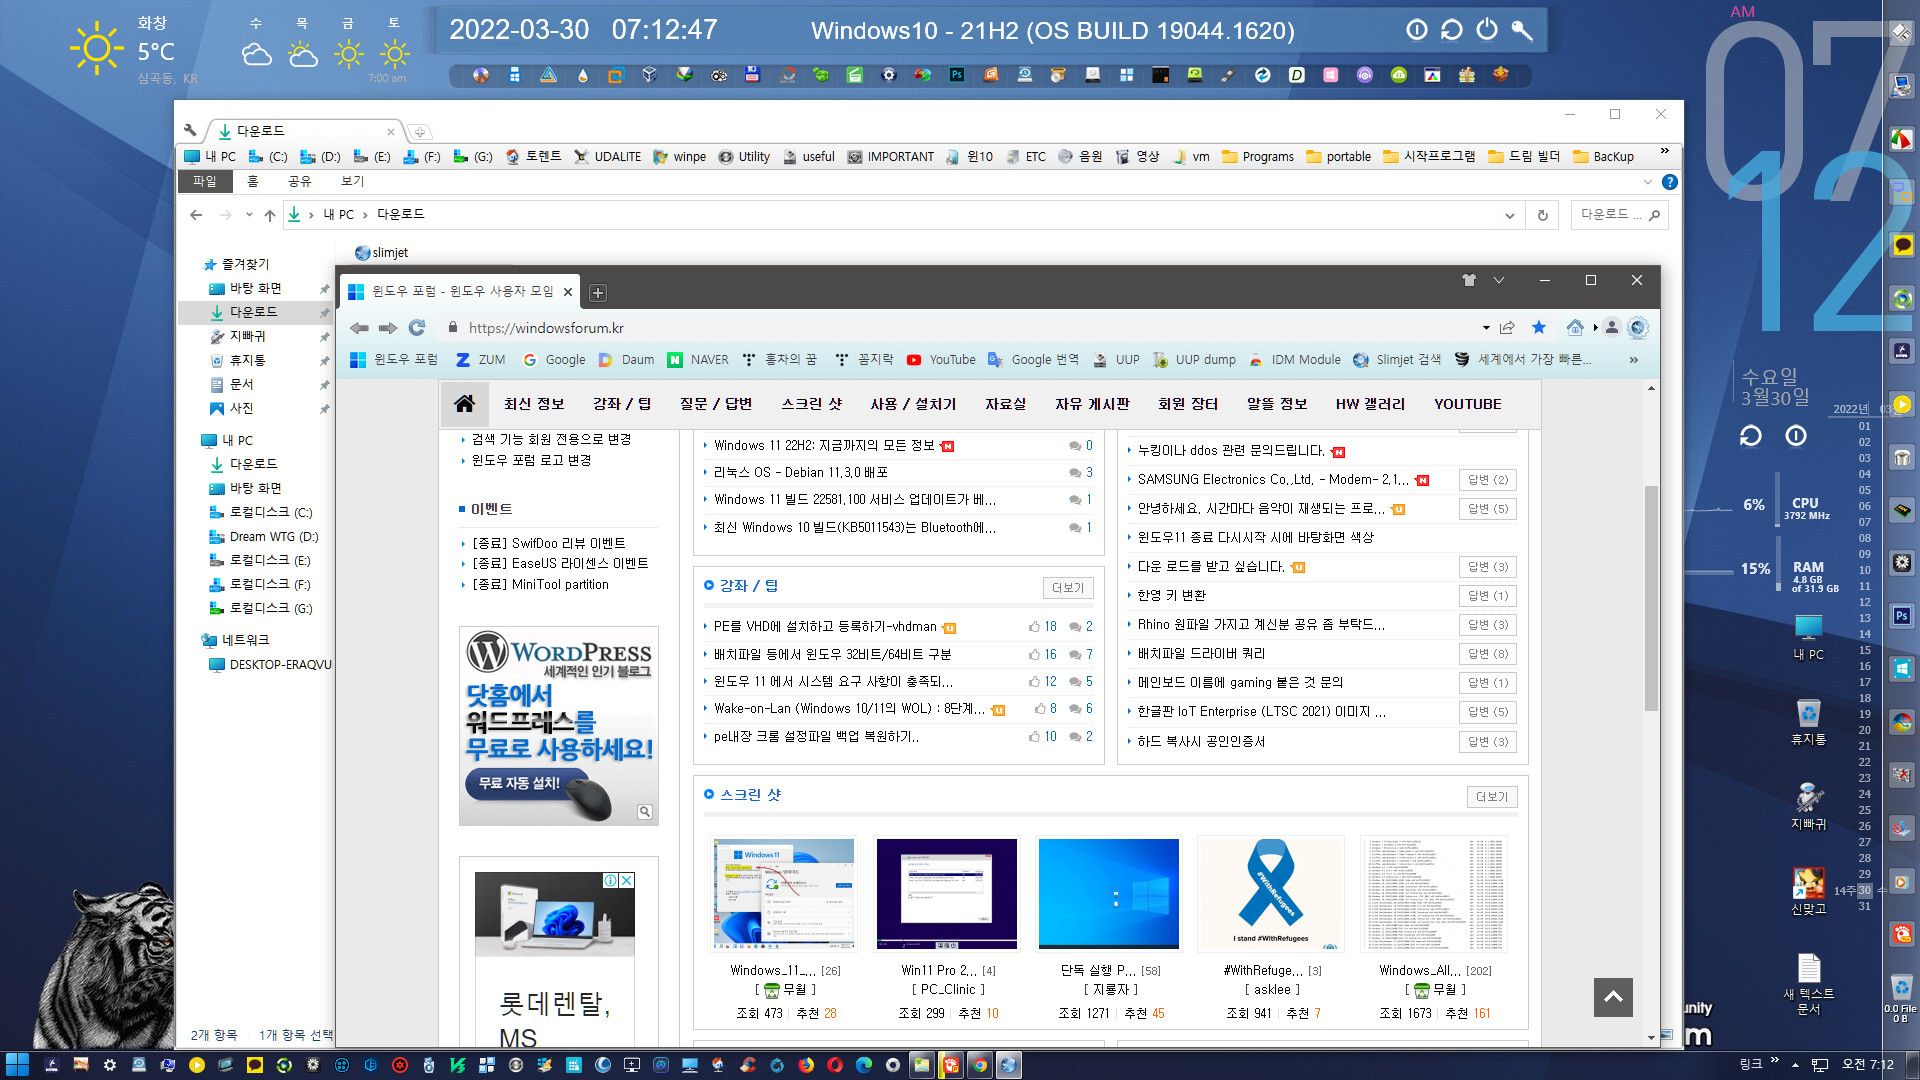This screenshot has height=1080, width=1920.
Task: Open Microsoft Edge from the taskbar
Action: tap(864, 1065)
